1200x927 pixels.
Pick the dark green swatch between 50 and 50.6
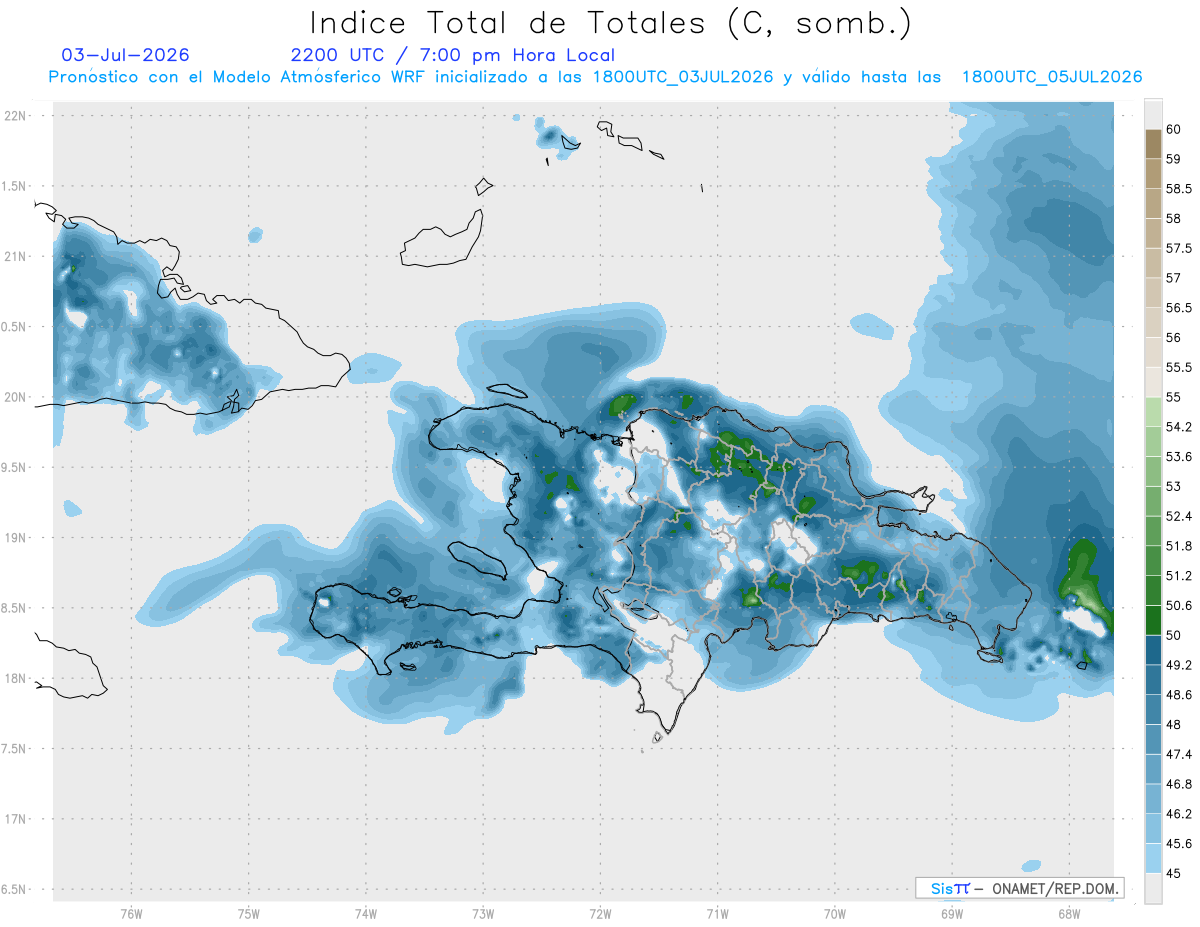1153,621
